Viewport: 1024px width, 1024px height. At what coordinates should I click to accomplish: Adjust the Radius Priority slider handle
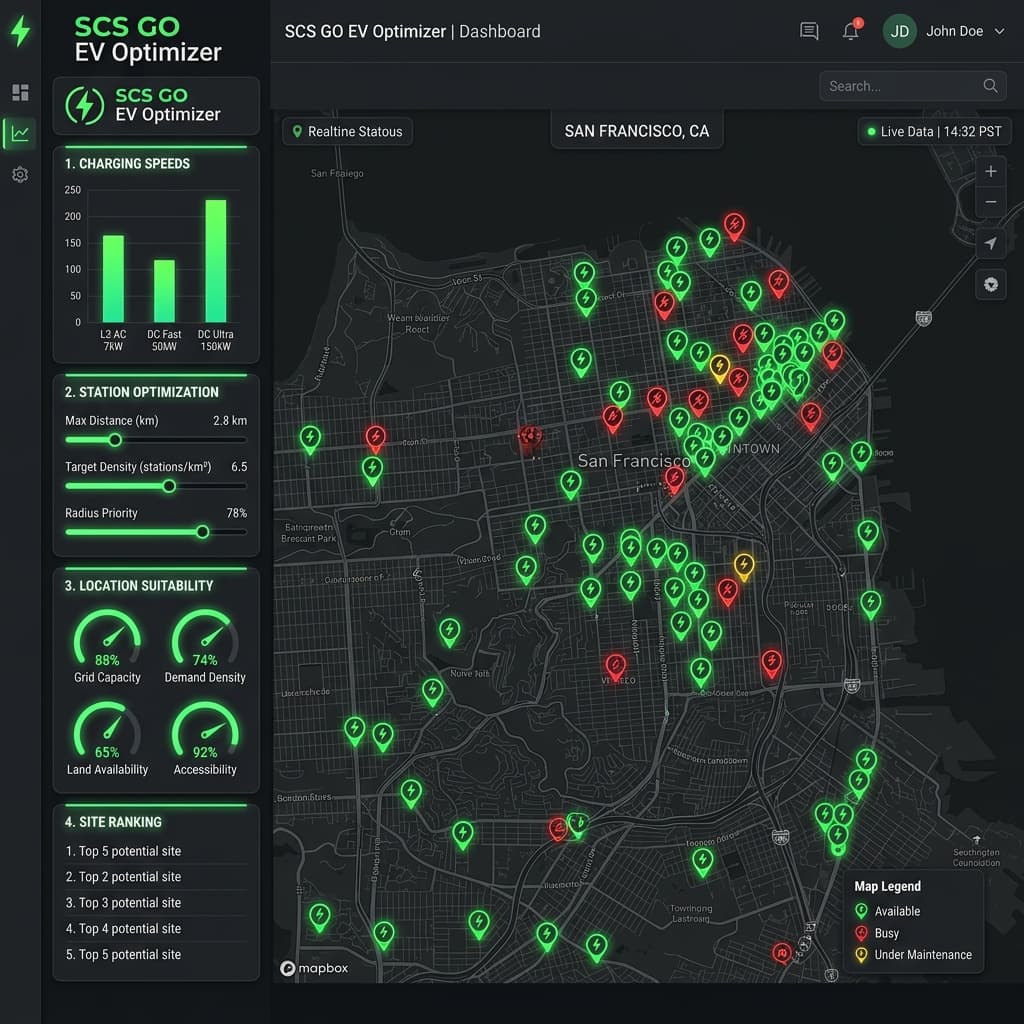[x=203, y=532]
